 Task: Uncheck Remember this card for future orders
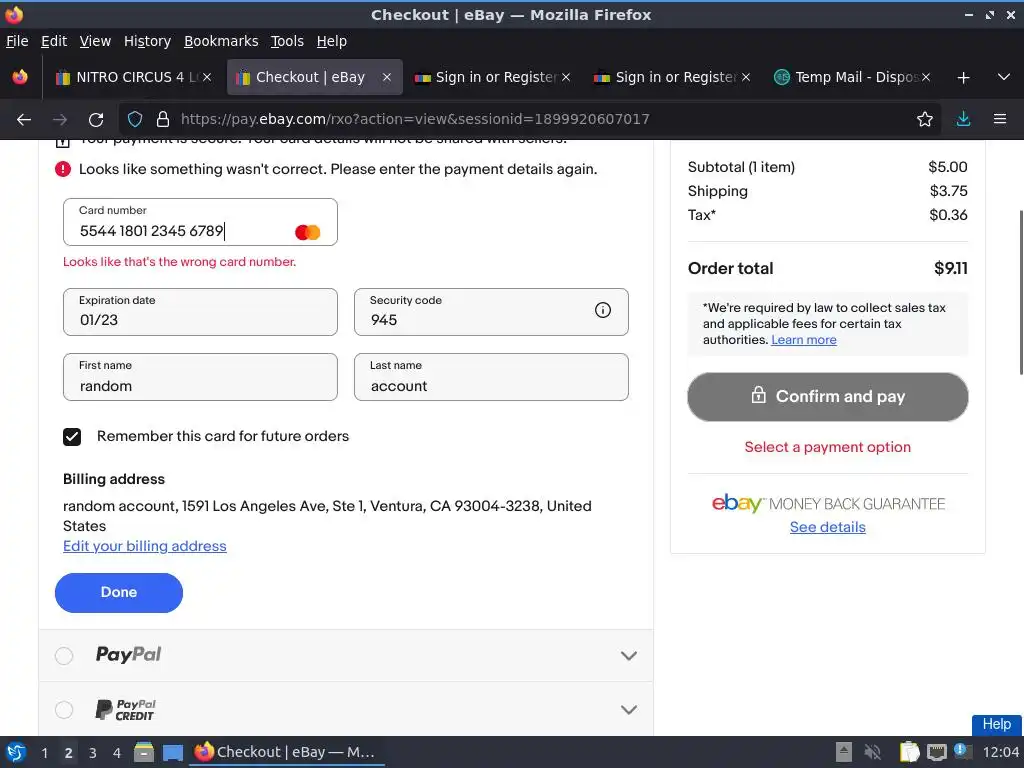72,437
